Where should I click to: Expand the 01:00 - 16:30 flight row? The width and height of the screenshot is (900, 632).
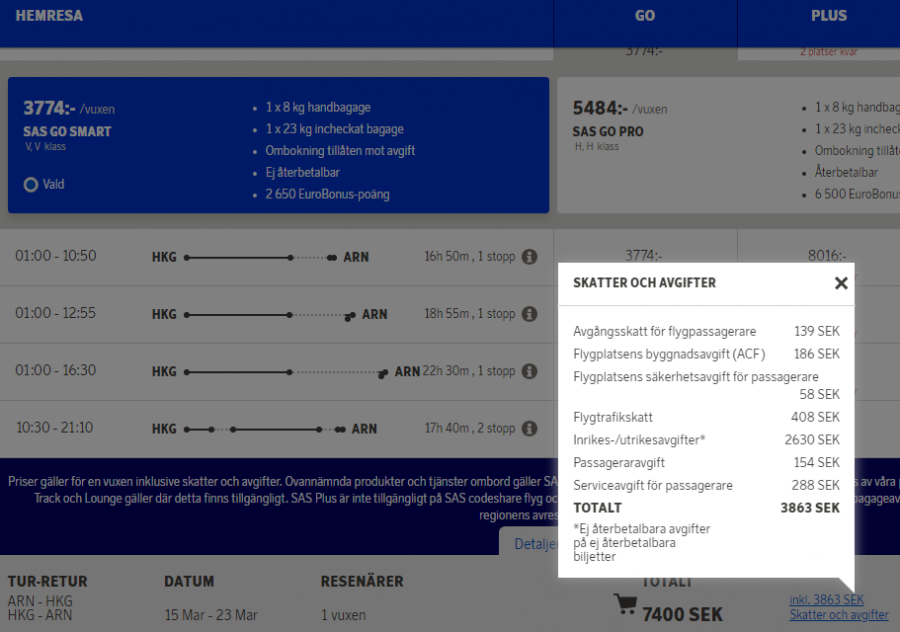(66, 370)
